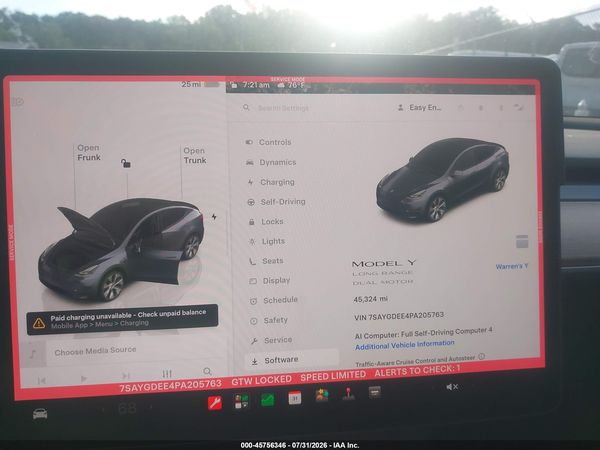Tap the Model Y thumbnail in Software panel
This screenshot has width=600, height=450.
[x=443, y=179]
